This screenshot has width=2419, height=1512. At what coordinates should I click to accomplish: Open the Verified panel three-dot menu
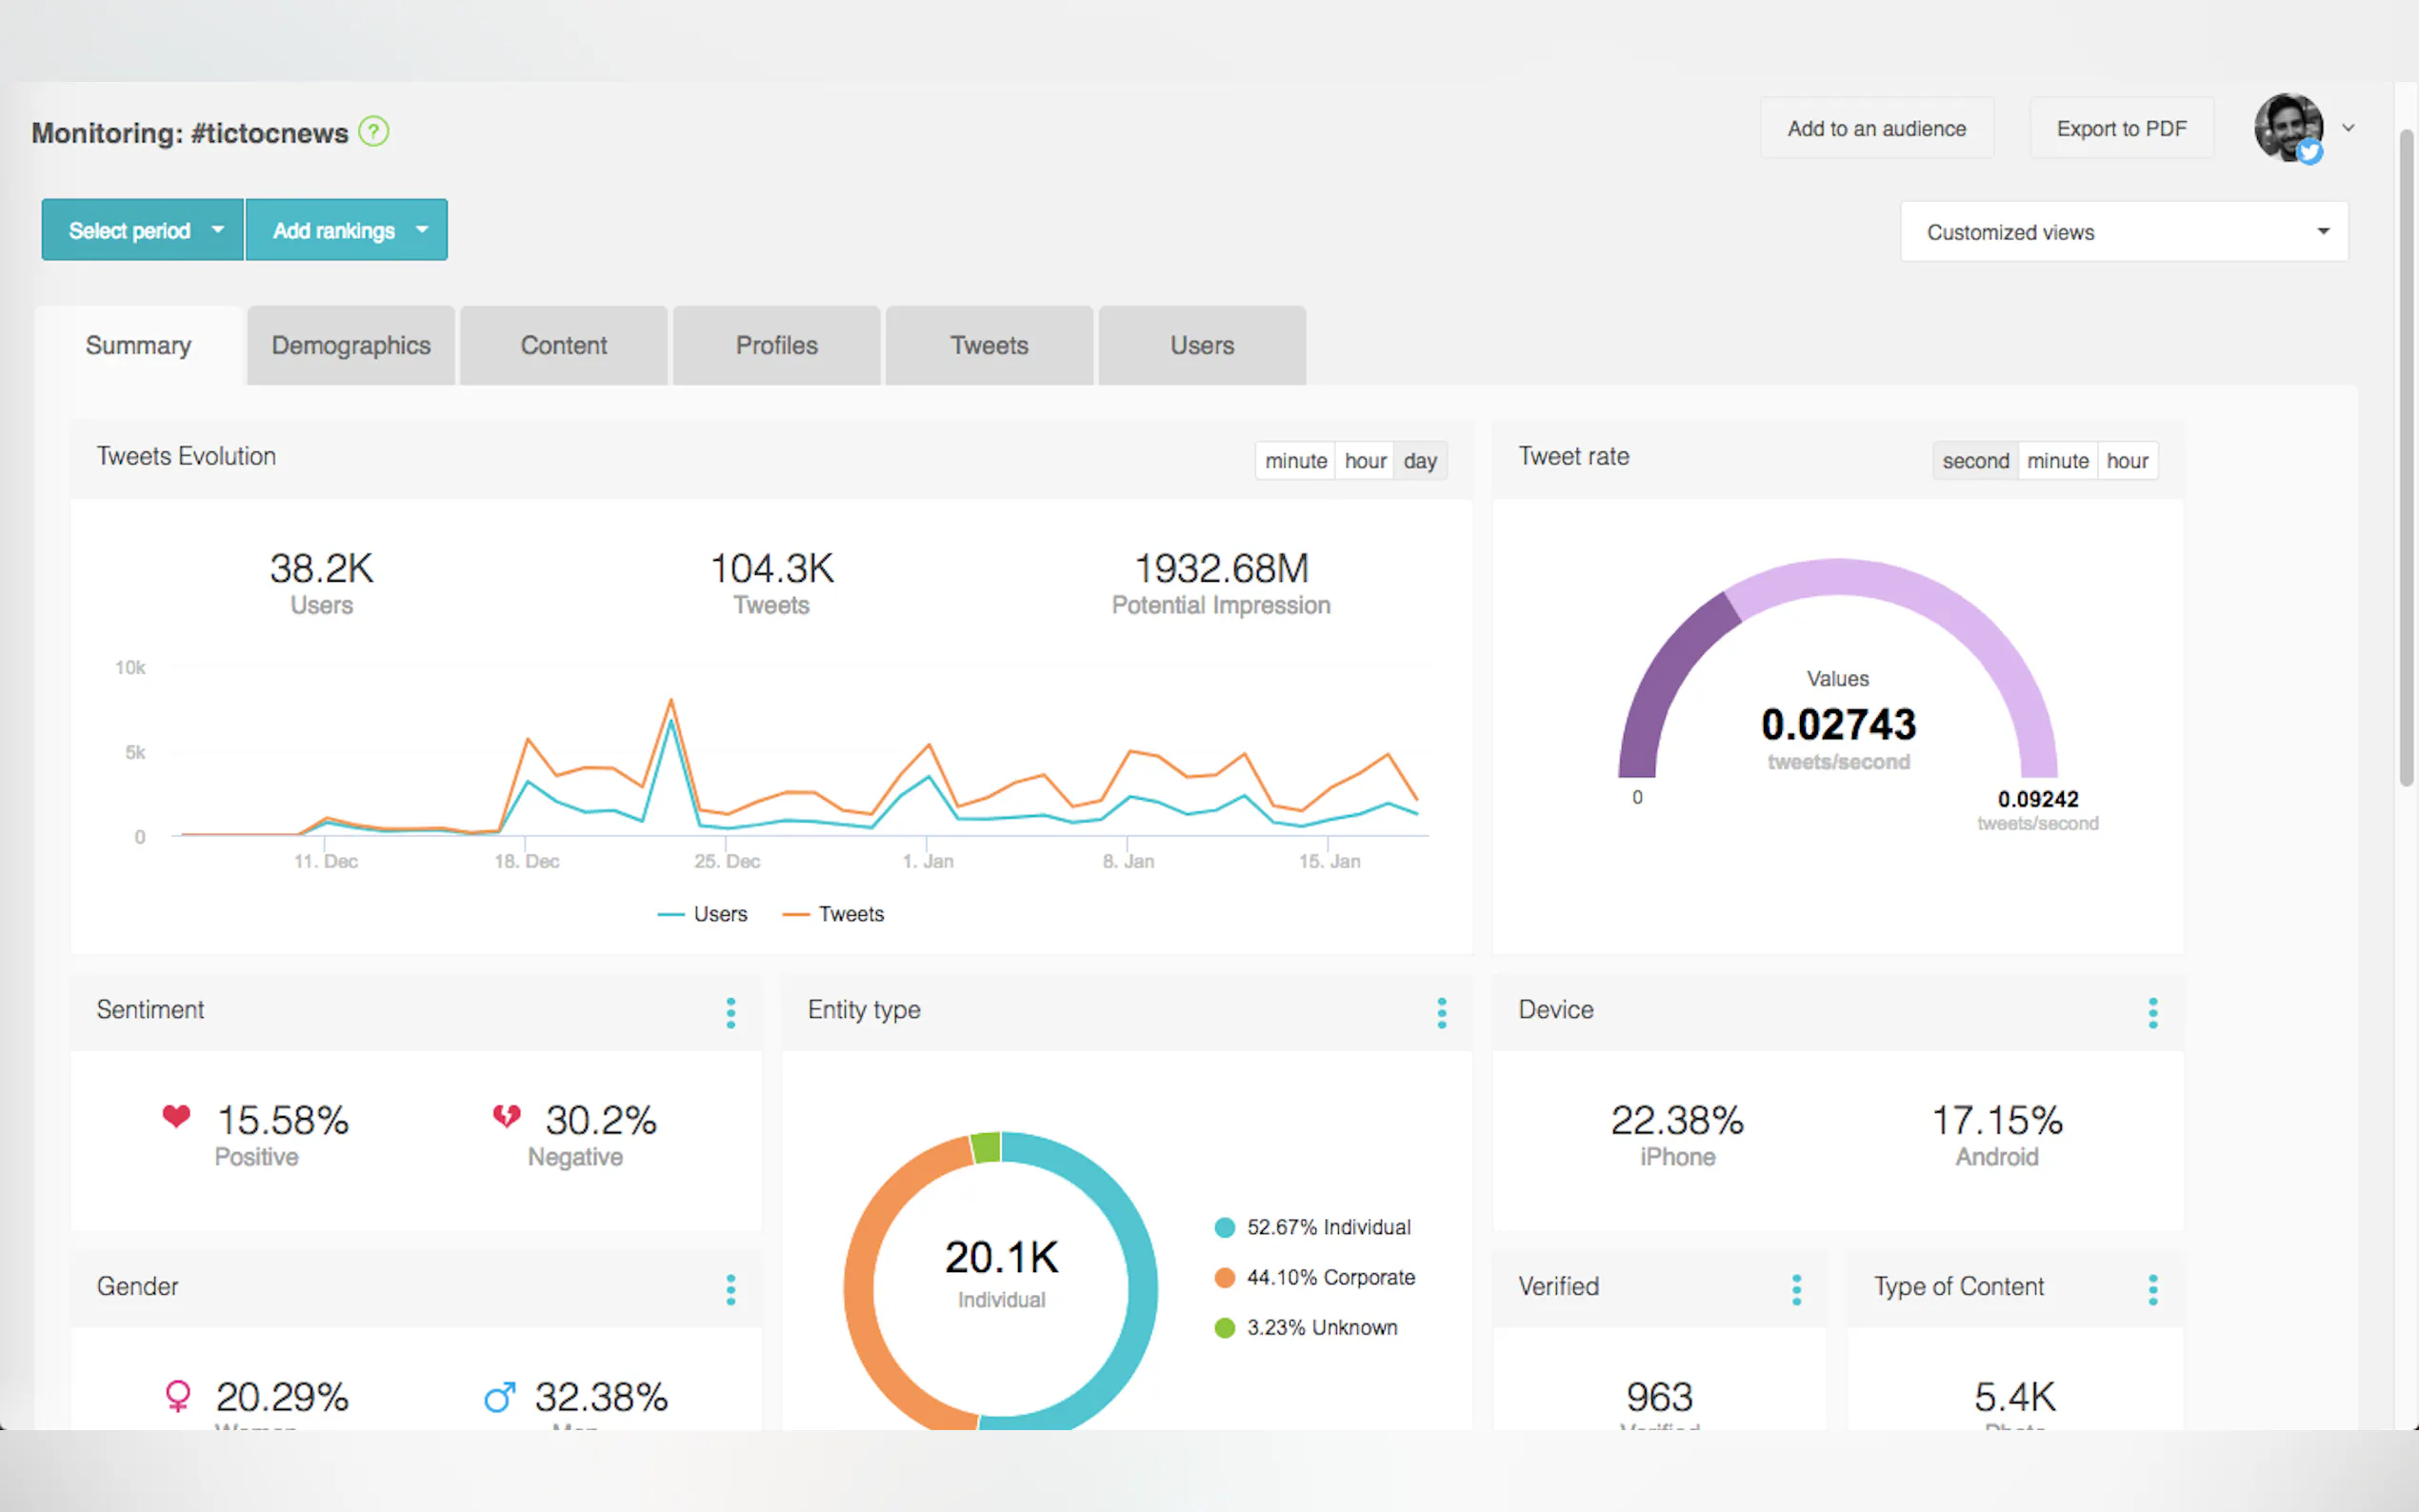point(1796,1289)
